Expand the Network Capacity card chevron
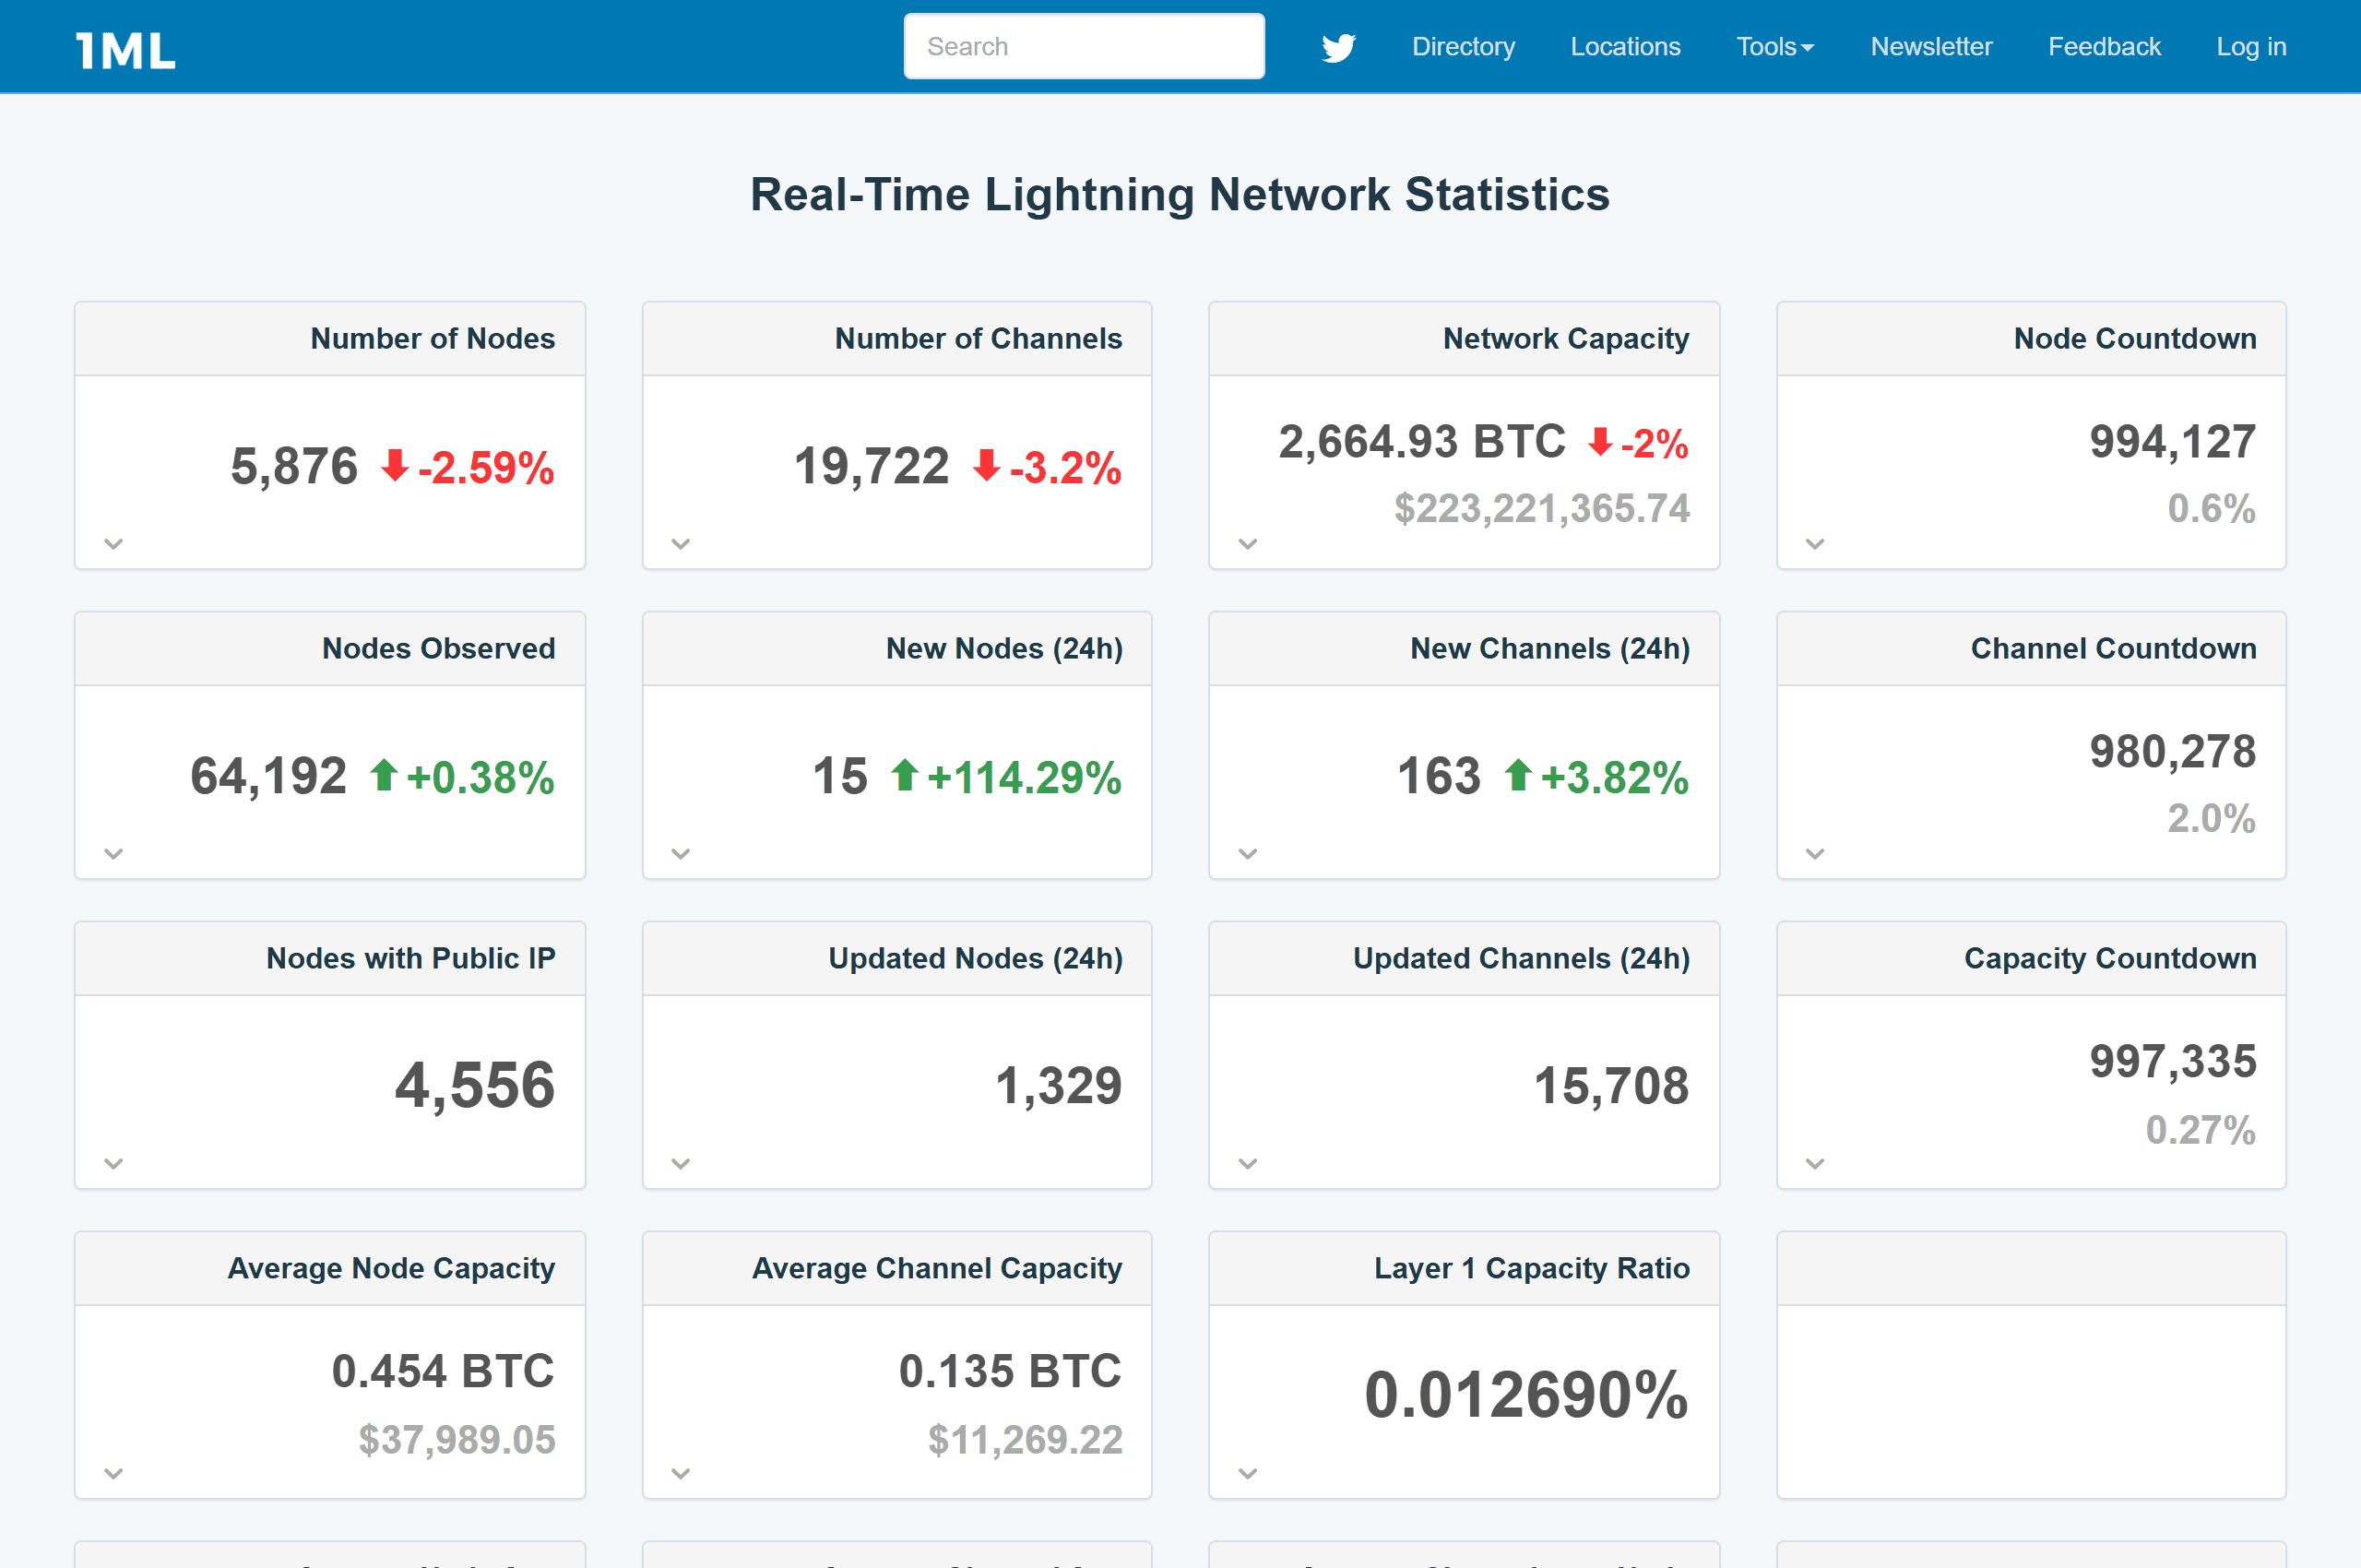Viewport: 2361px width, 1568px height. point(1248,544)
